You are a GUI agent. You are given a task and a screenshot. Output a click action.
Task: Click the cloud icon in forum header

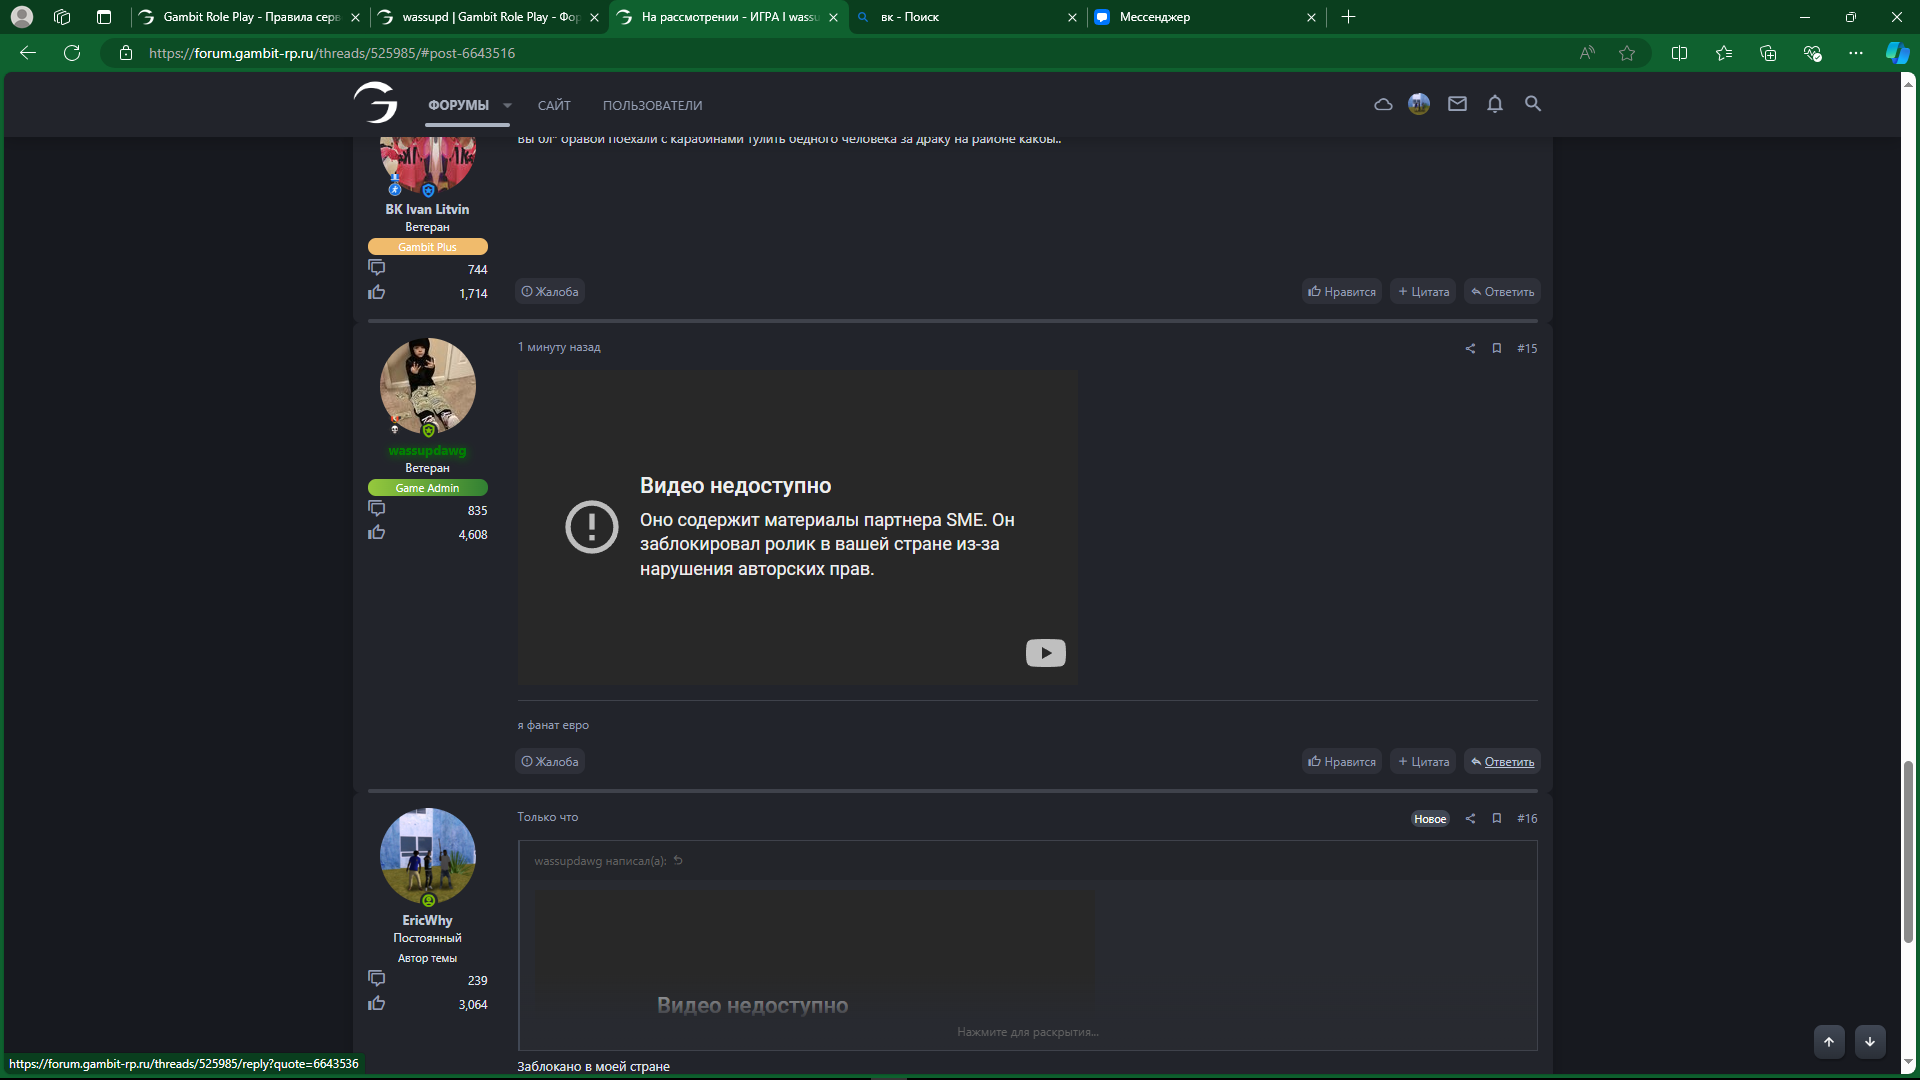click(1383, 104)
